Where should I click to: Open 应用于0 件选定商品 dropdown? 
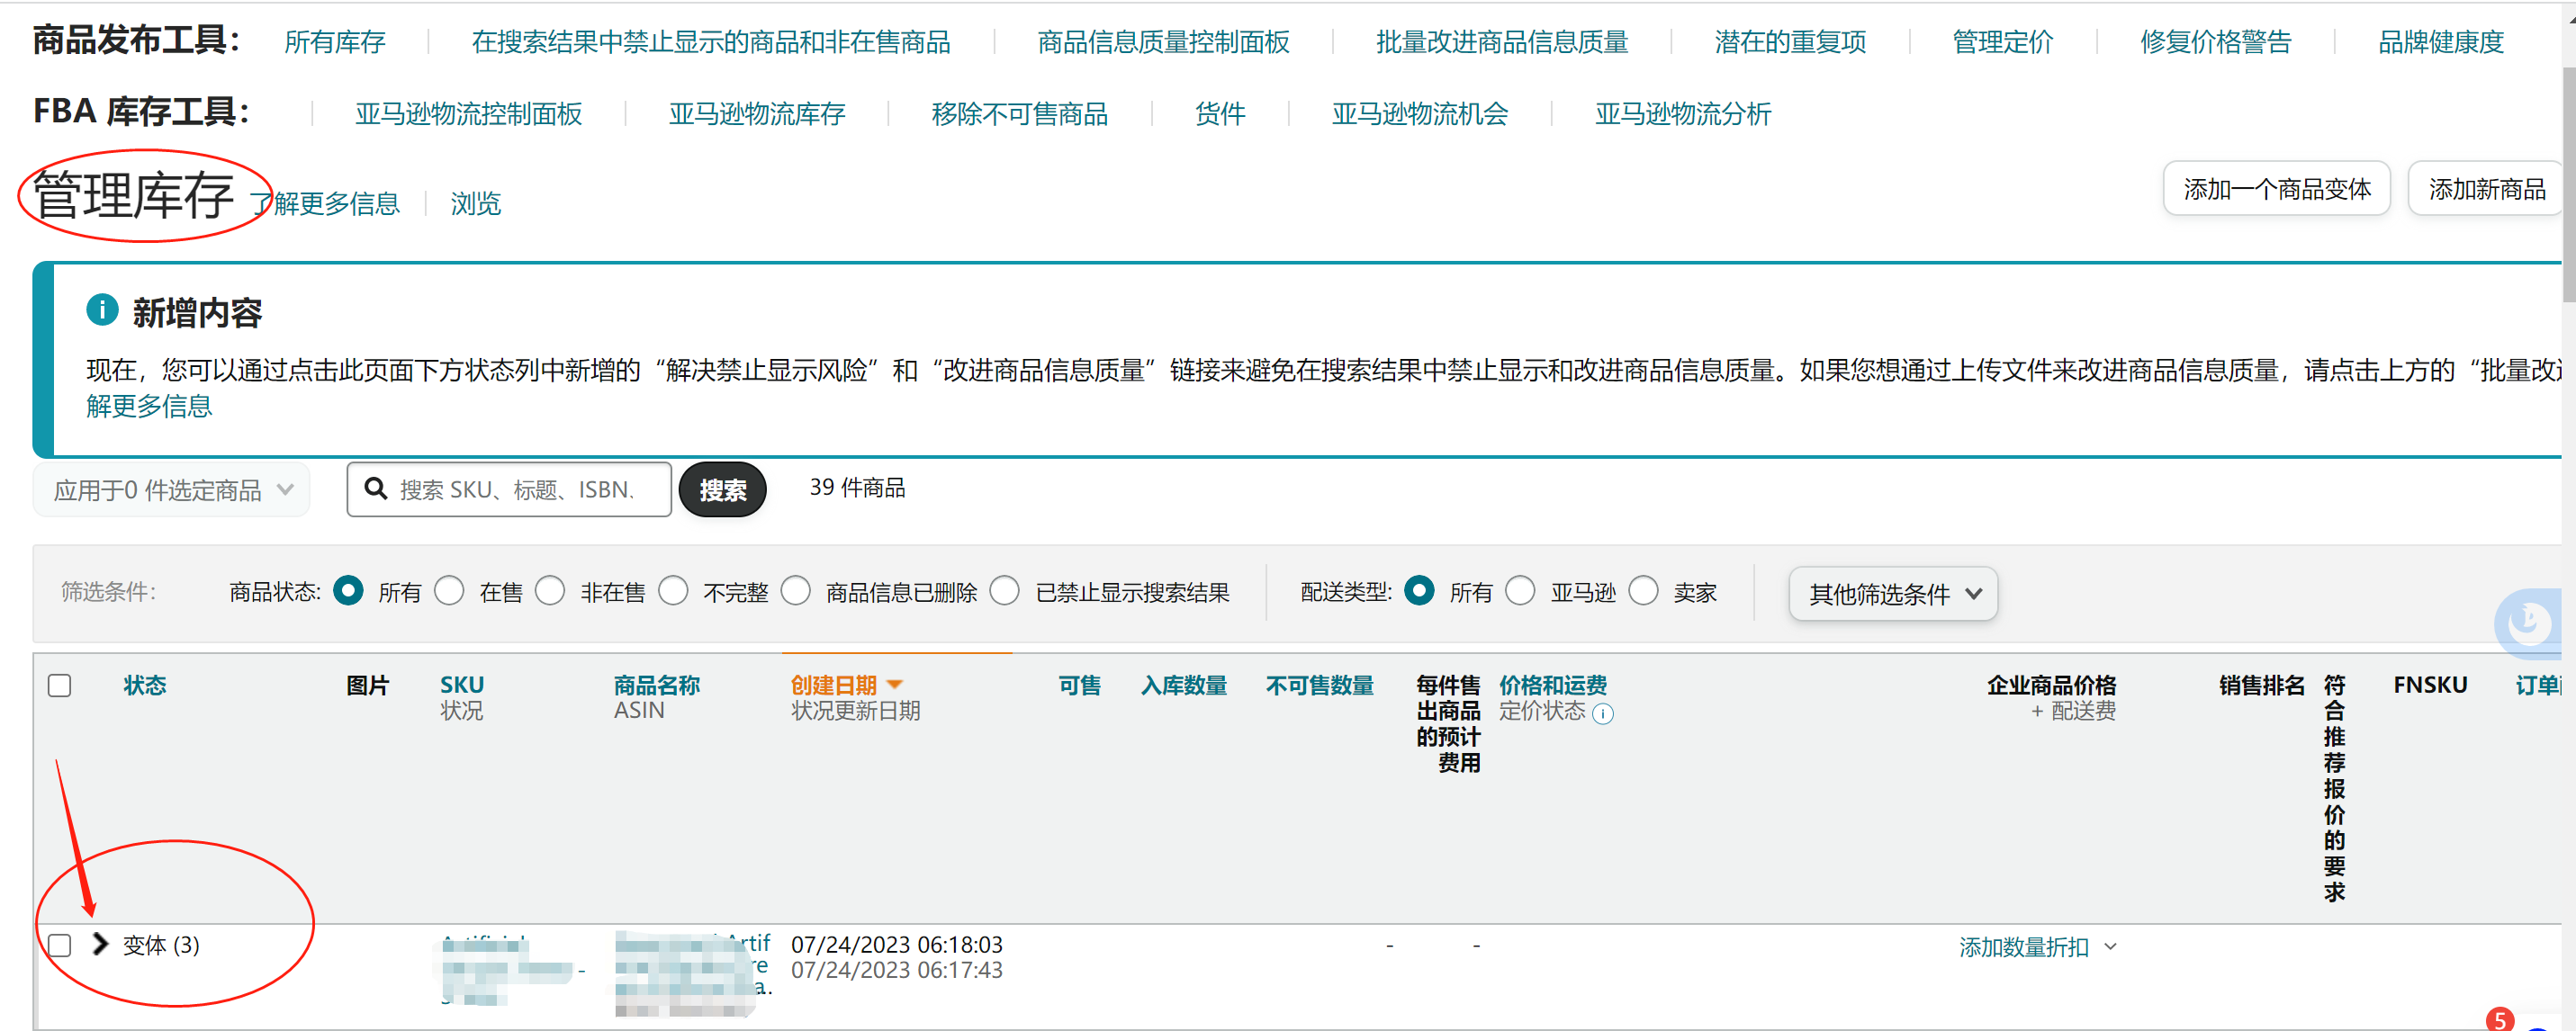click(172, 490)
